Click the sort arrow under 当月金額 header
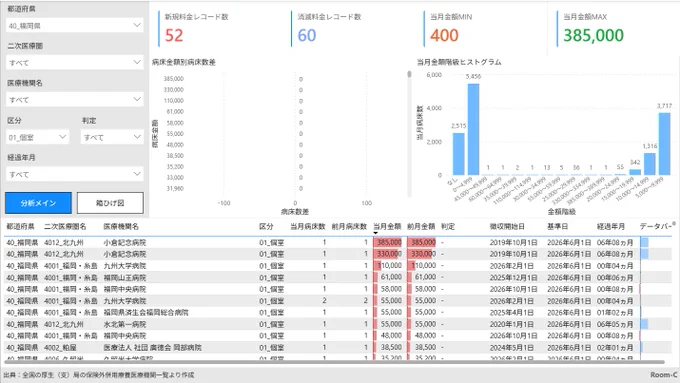The image size is (680, 383). (376, 233)
